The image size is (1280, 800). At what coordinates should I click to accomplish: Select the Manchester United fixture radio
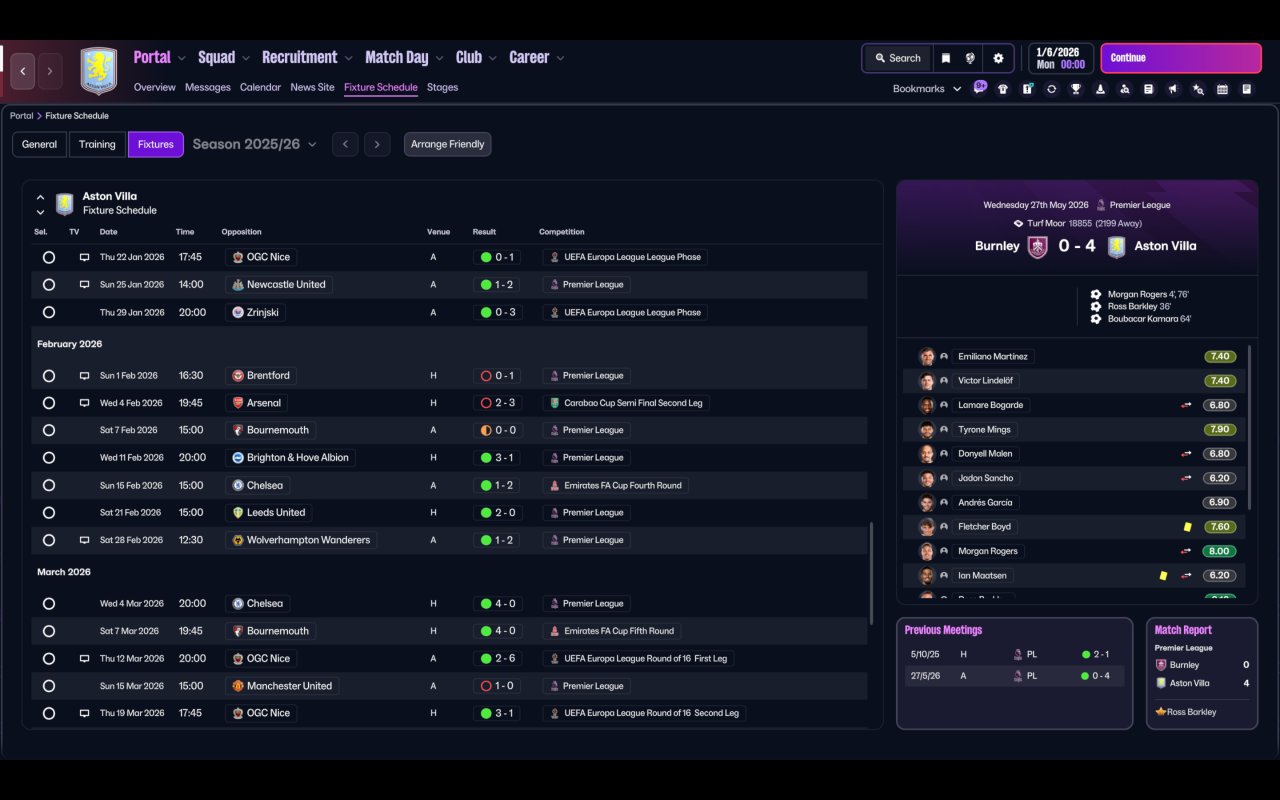click(x=49, y=686)
